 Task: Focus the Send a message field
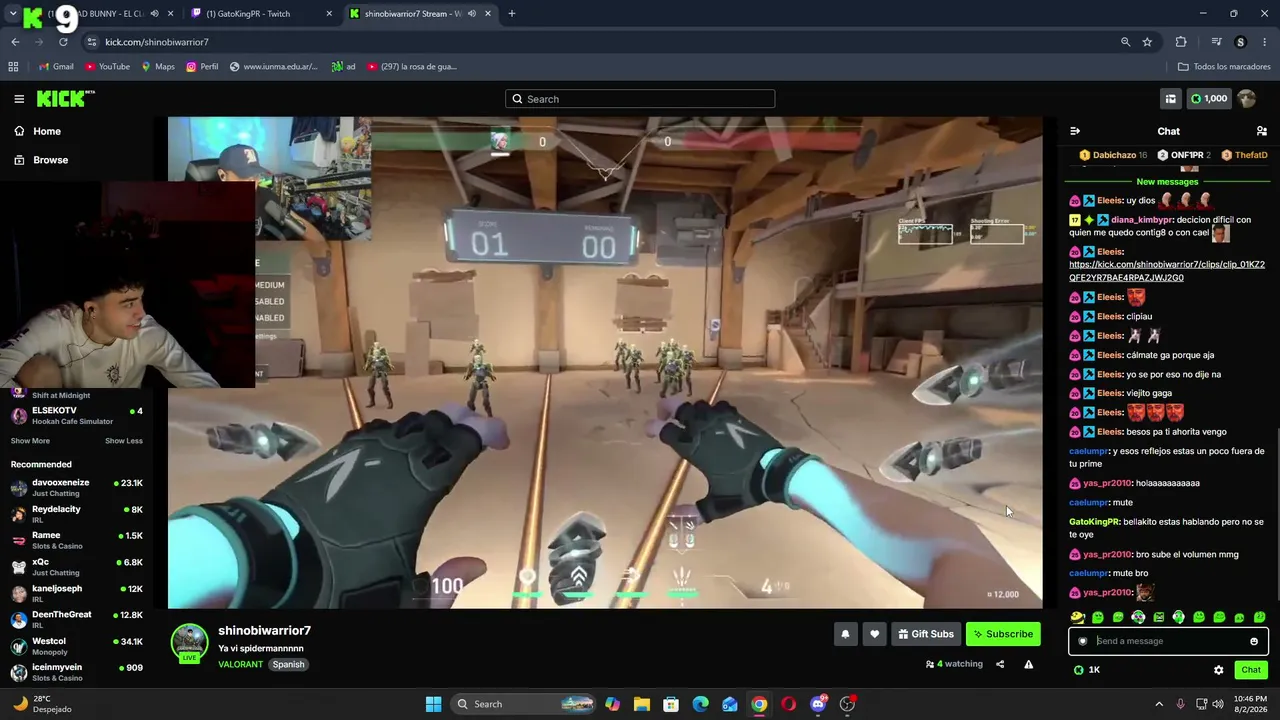point(1168,642)
